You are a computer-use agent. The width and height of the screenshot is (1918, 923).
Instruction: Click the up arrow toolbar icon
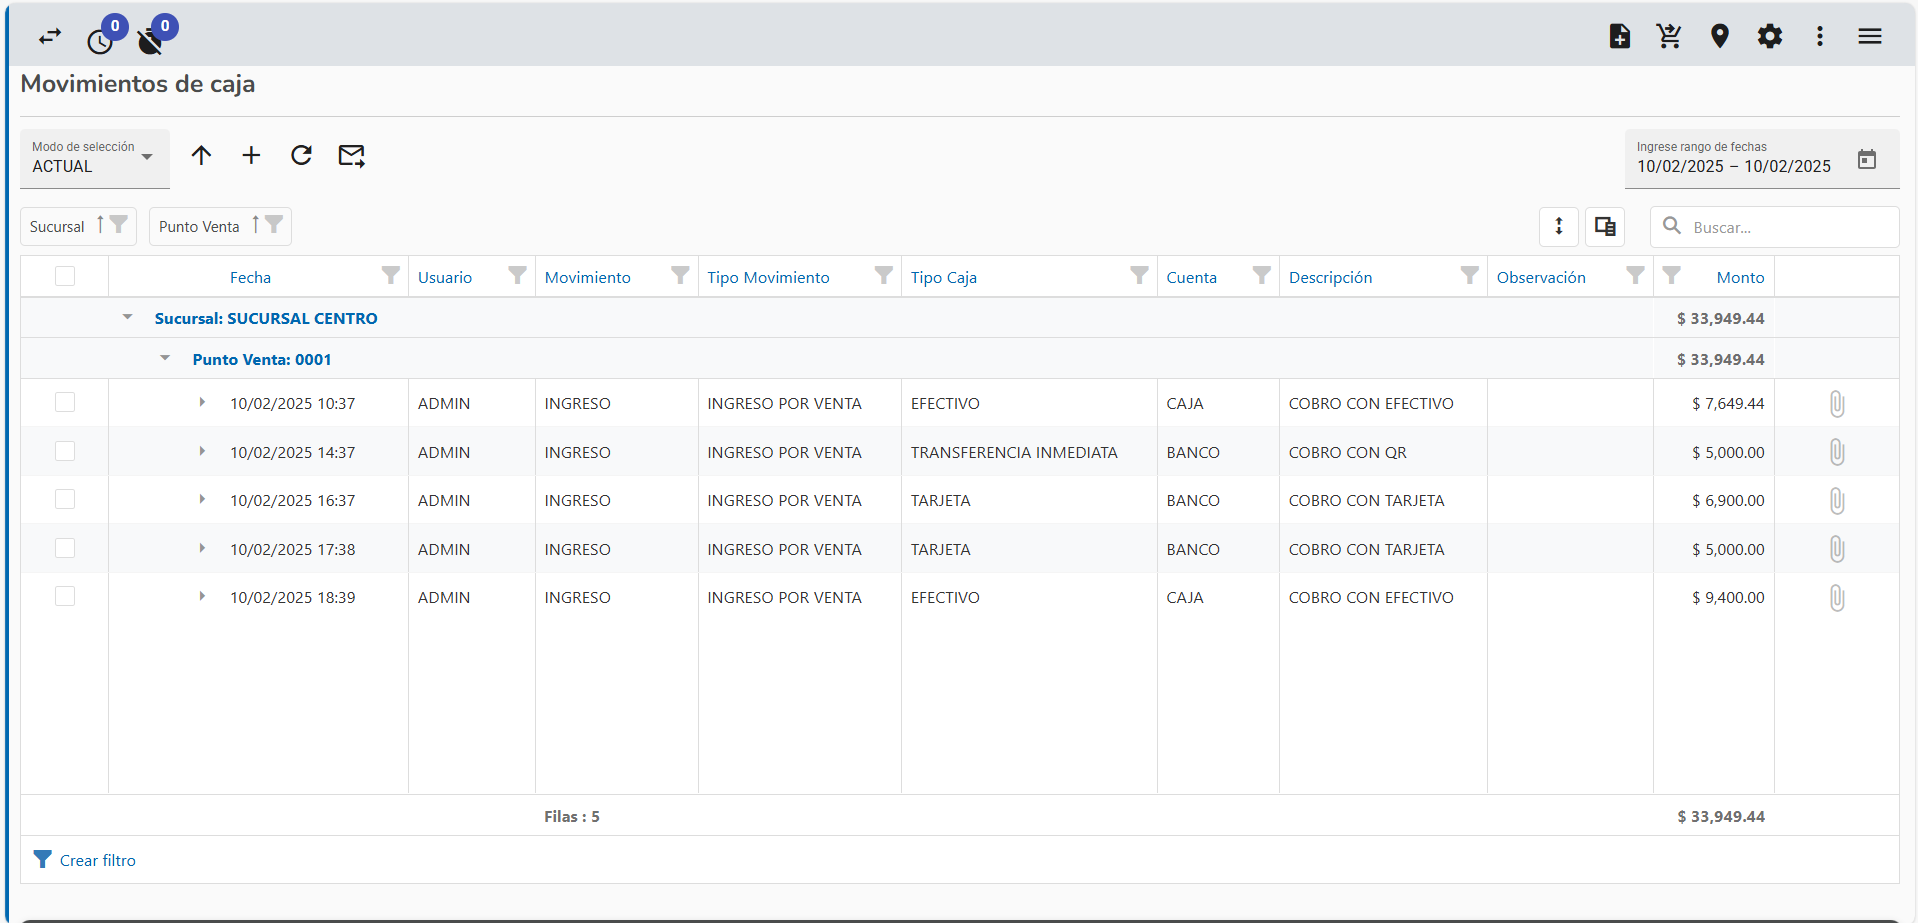201,155
